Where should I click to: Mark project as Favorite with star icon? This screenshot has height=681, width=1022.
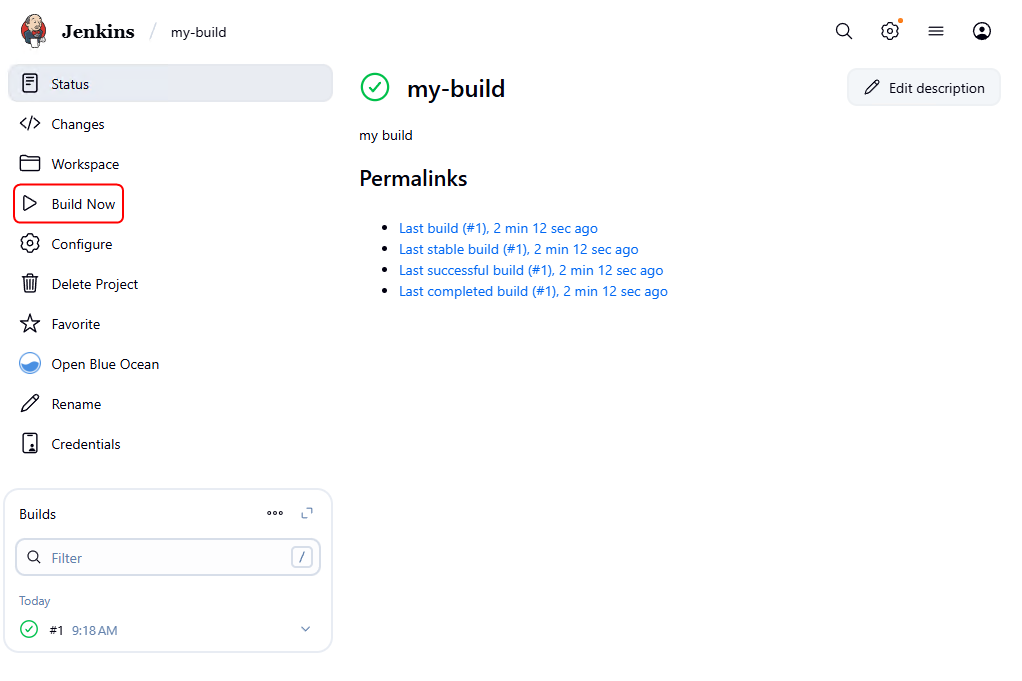[x=30, y=324]
